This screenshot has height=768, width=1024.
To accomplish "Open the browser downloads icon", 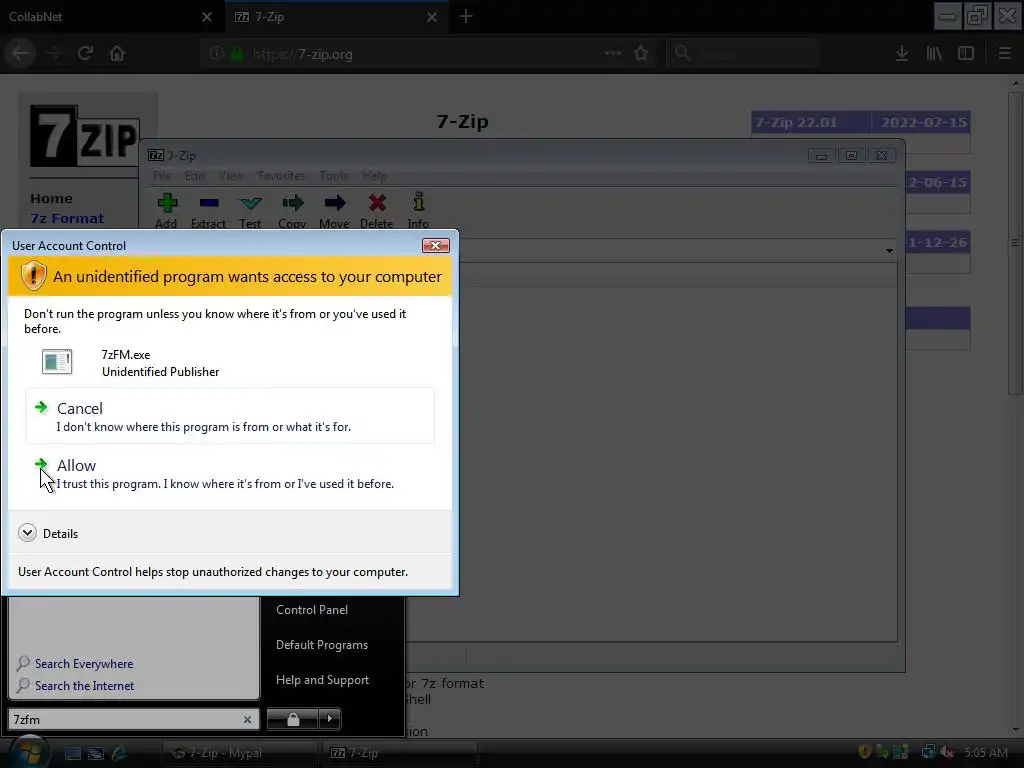I will 902,54.
